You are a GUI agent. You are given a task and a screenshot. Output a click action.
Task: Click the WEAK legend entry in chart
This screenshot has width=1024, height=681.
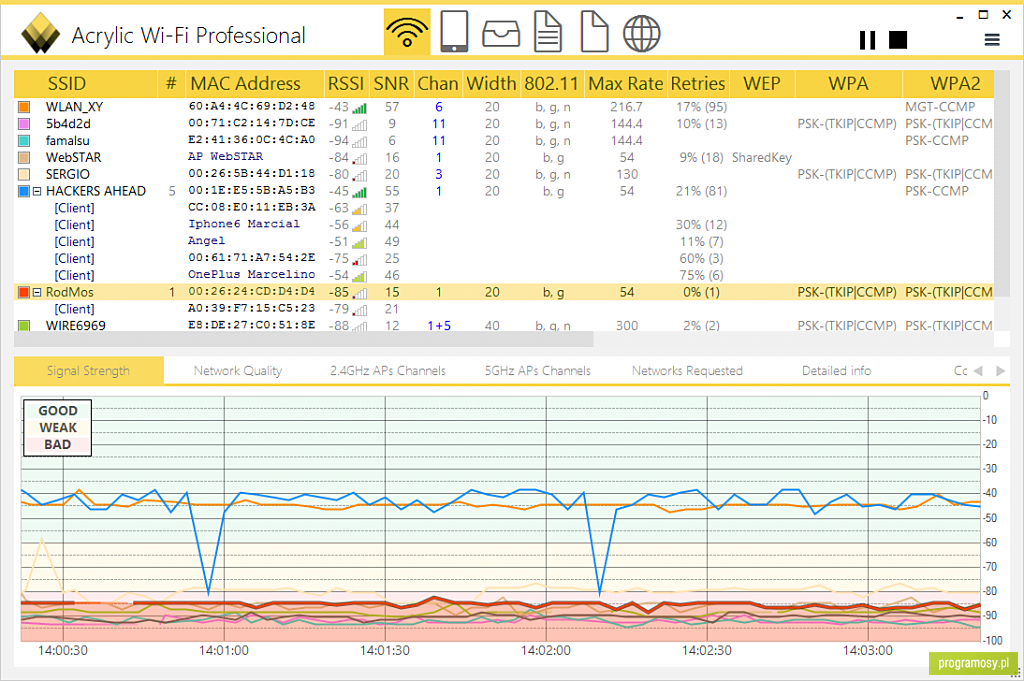point(57,428)
